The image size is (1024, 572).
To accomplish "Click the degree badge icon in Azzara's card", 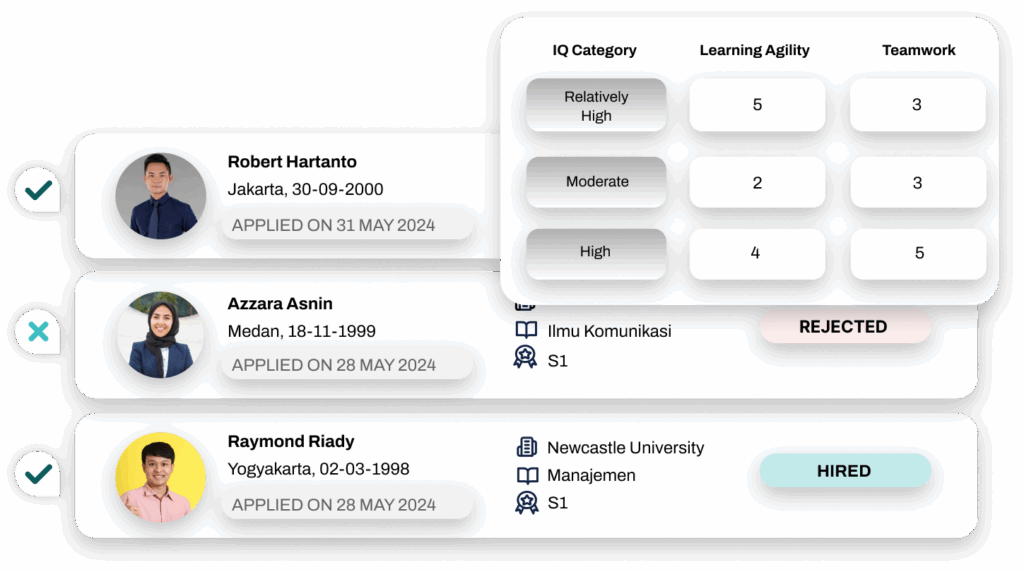I will [526, 358].
